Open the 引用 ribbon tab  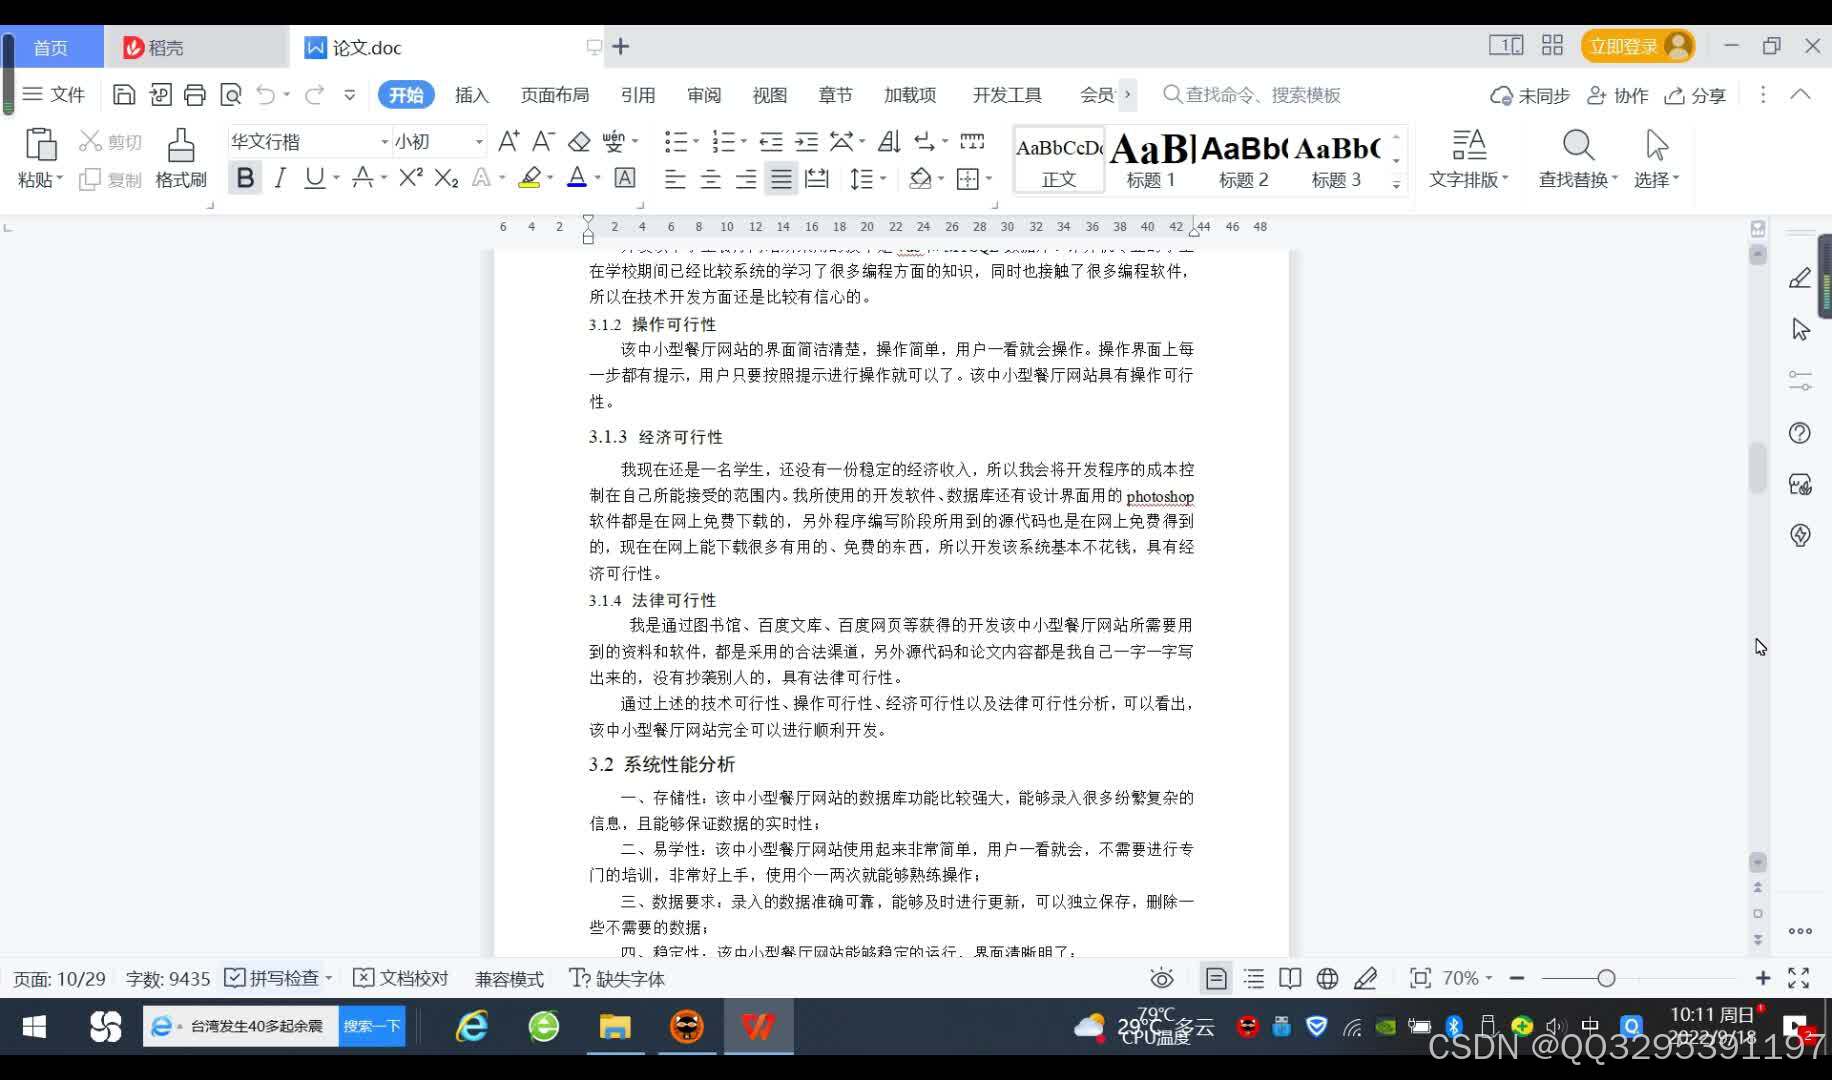638,95
